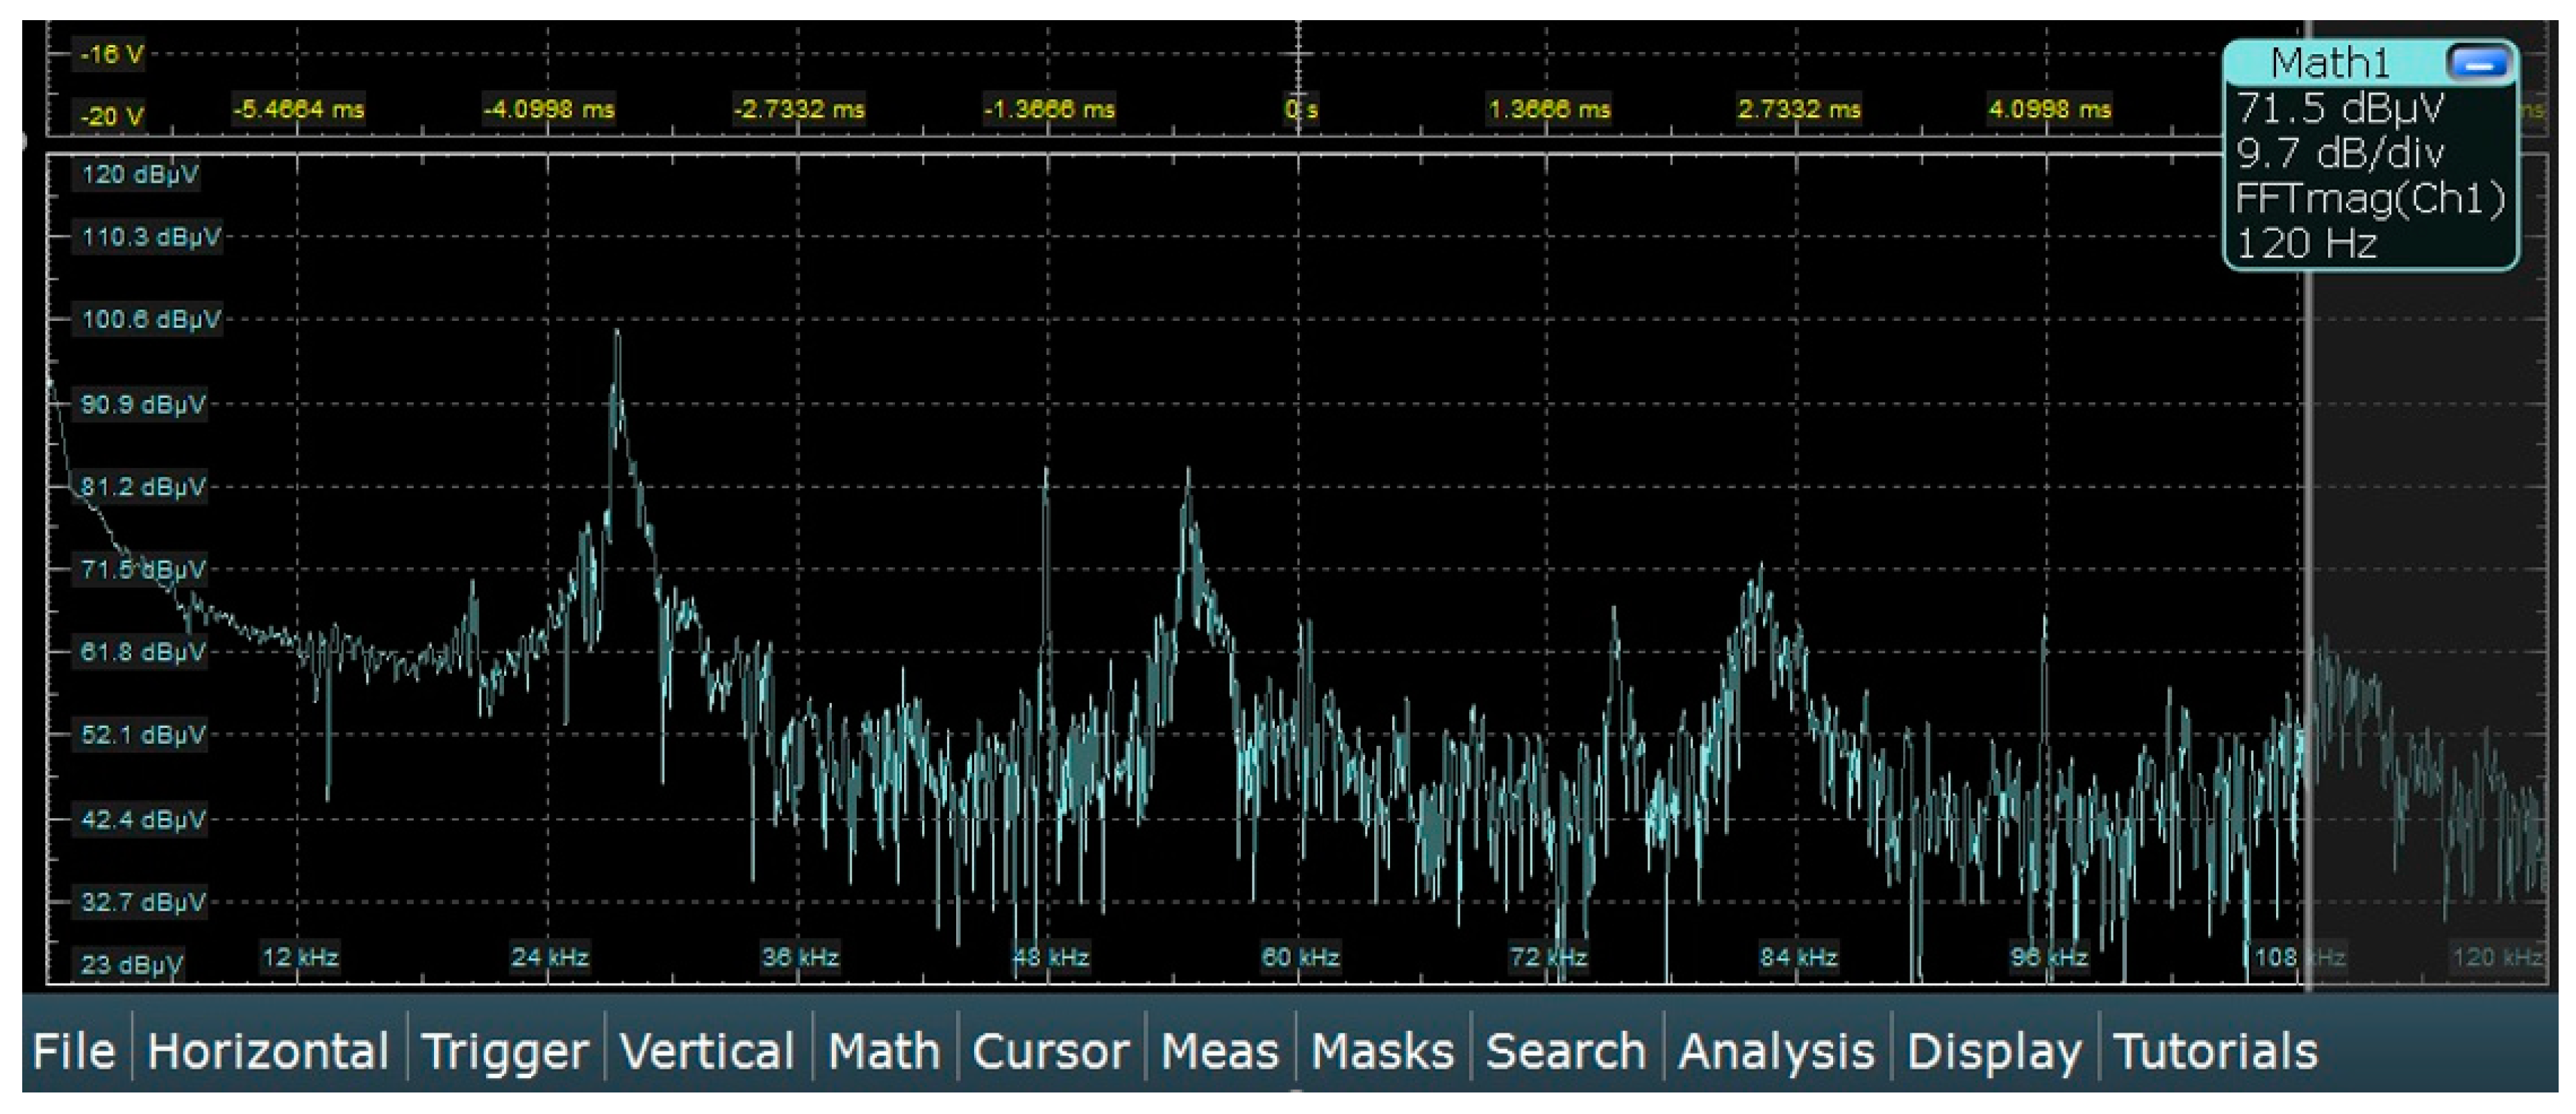
Task: Open the Tutorials menu
Action: click(2215, 1051)
